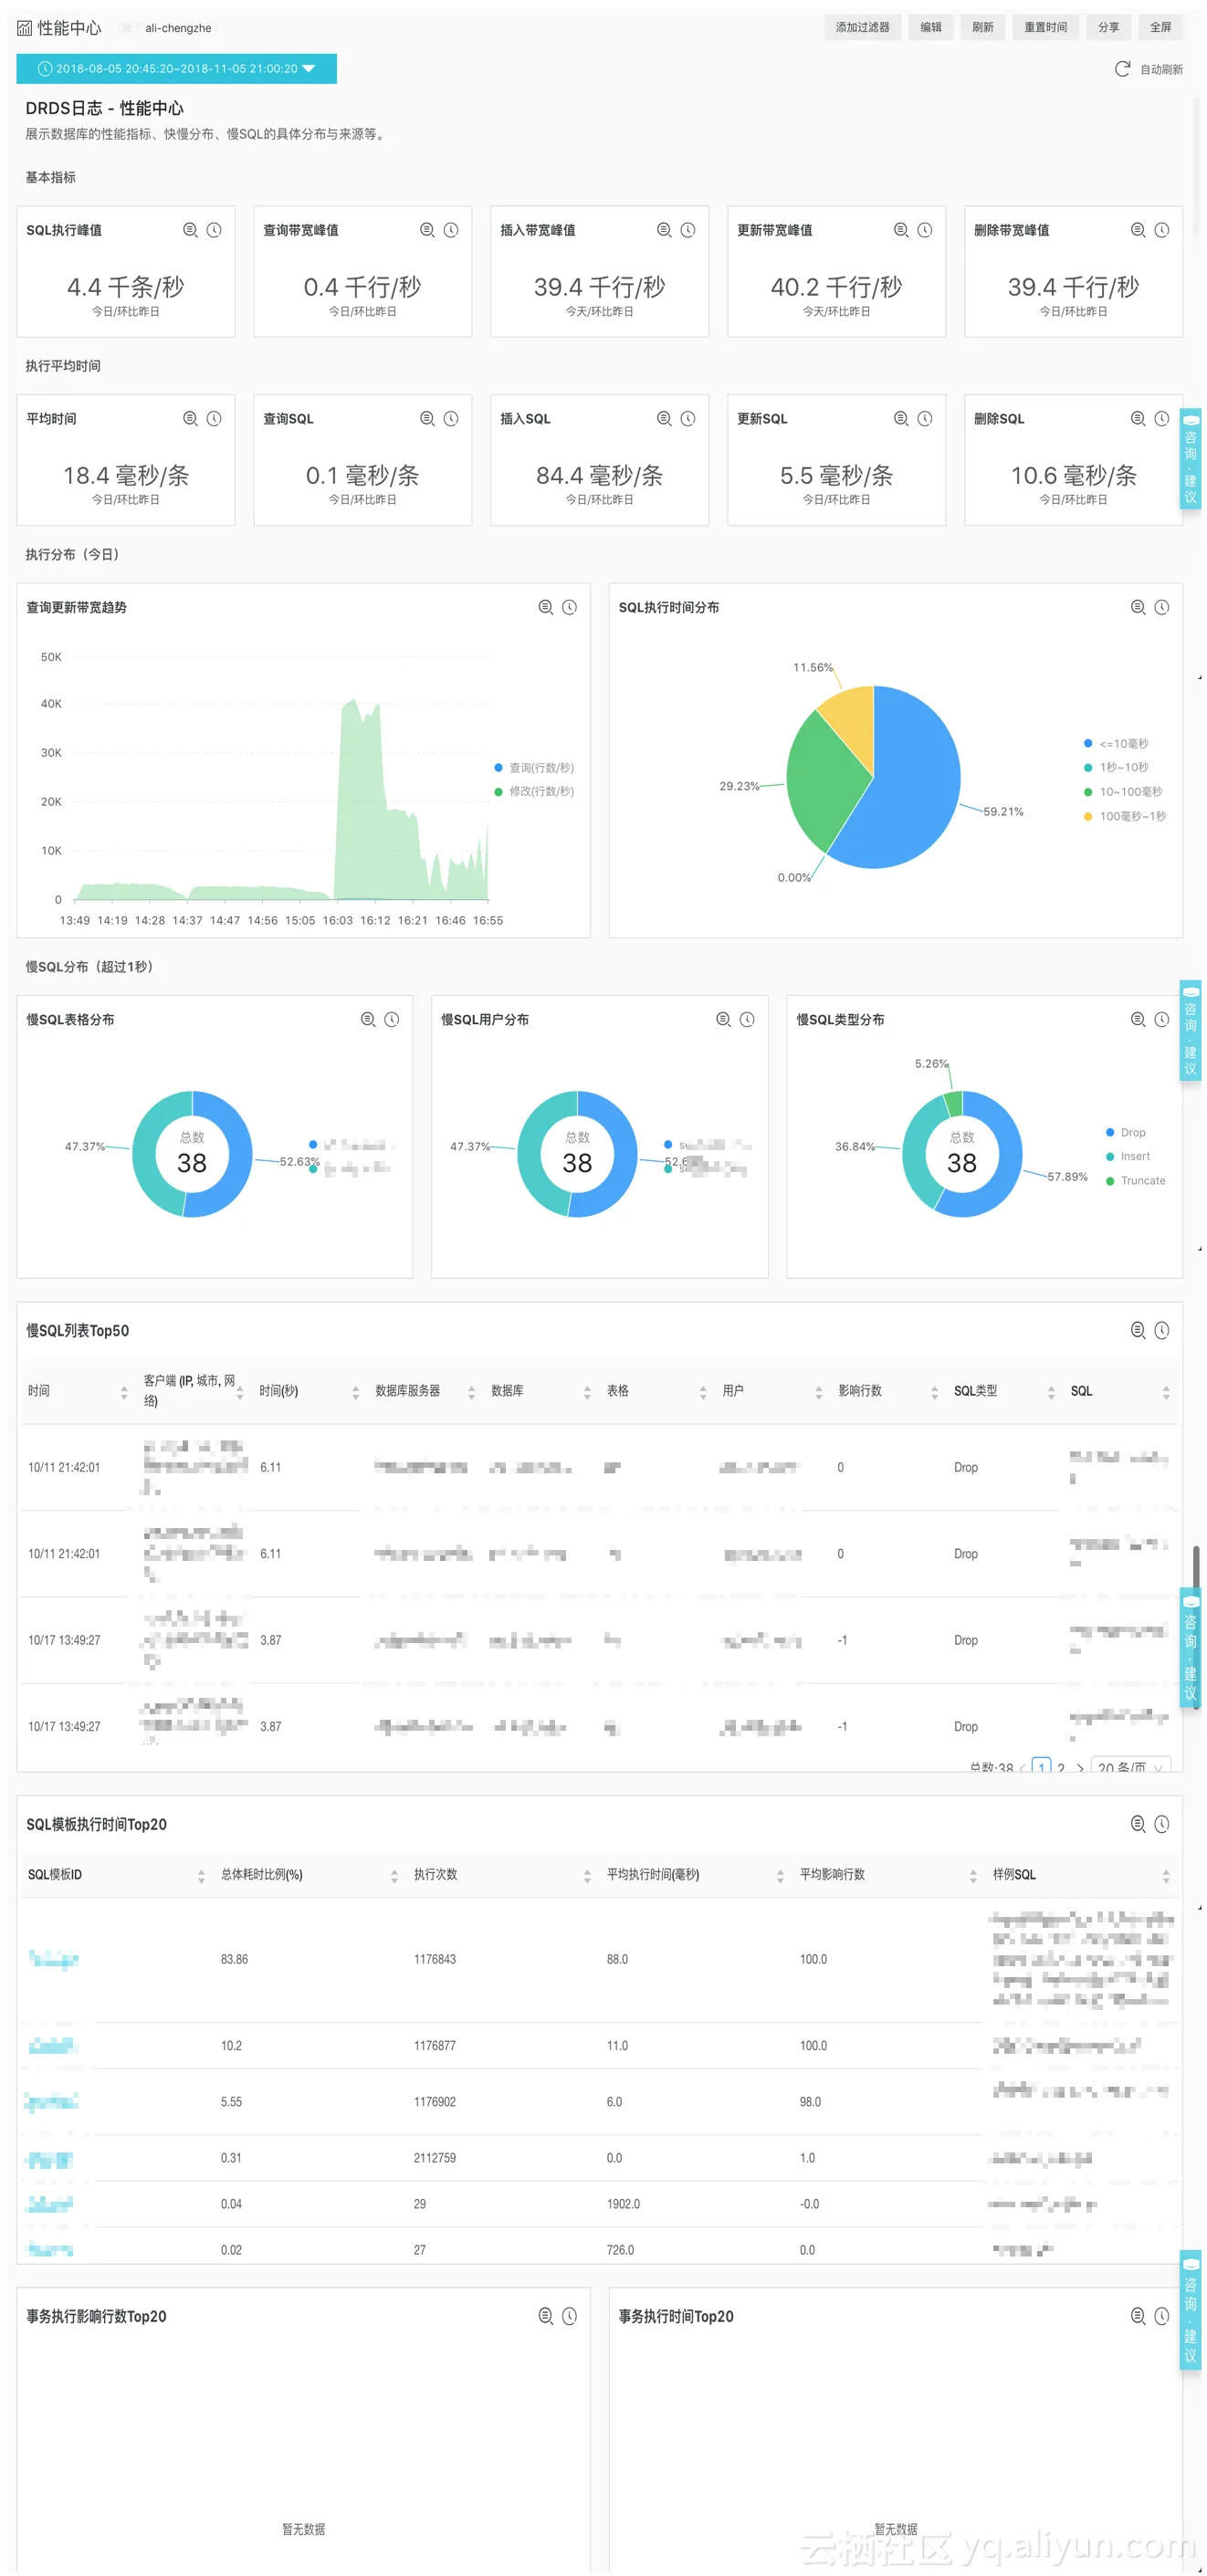Click the 咨询·建议 feedback tab beside 删除SQL card
Viewport: 1207px width, 2576px height.
point(1191,459)
